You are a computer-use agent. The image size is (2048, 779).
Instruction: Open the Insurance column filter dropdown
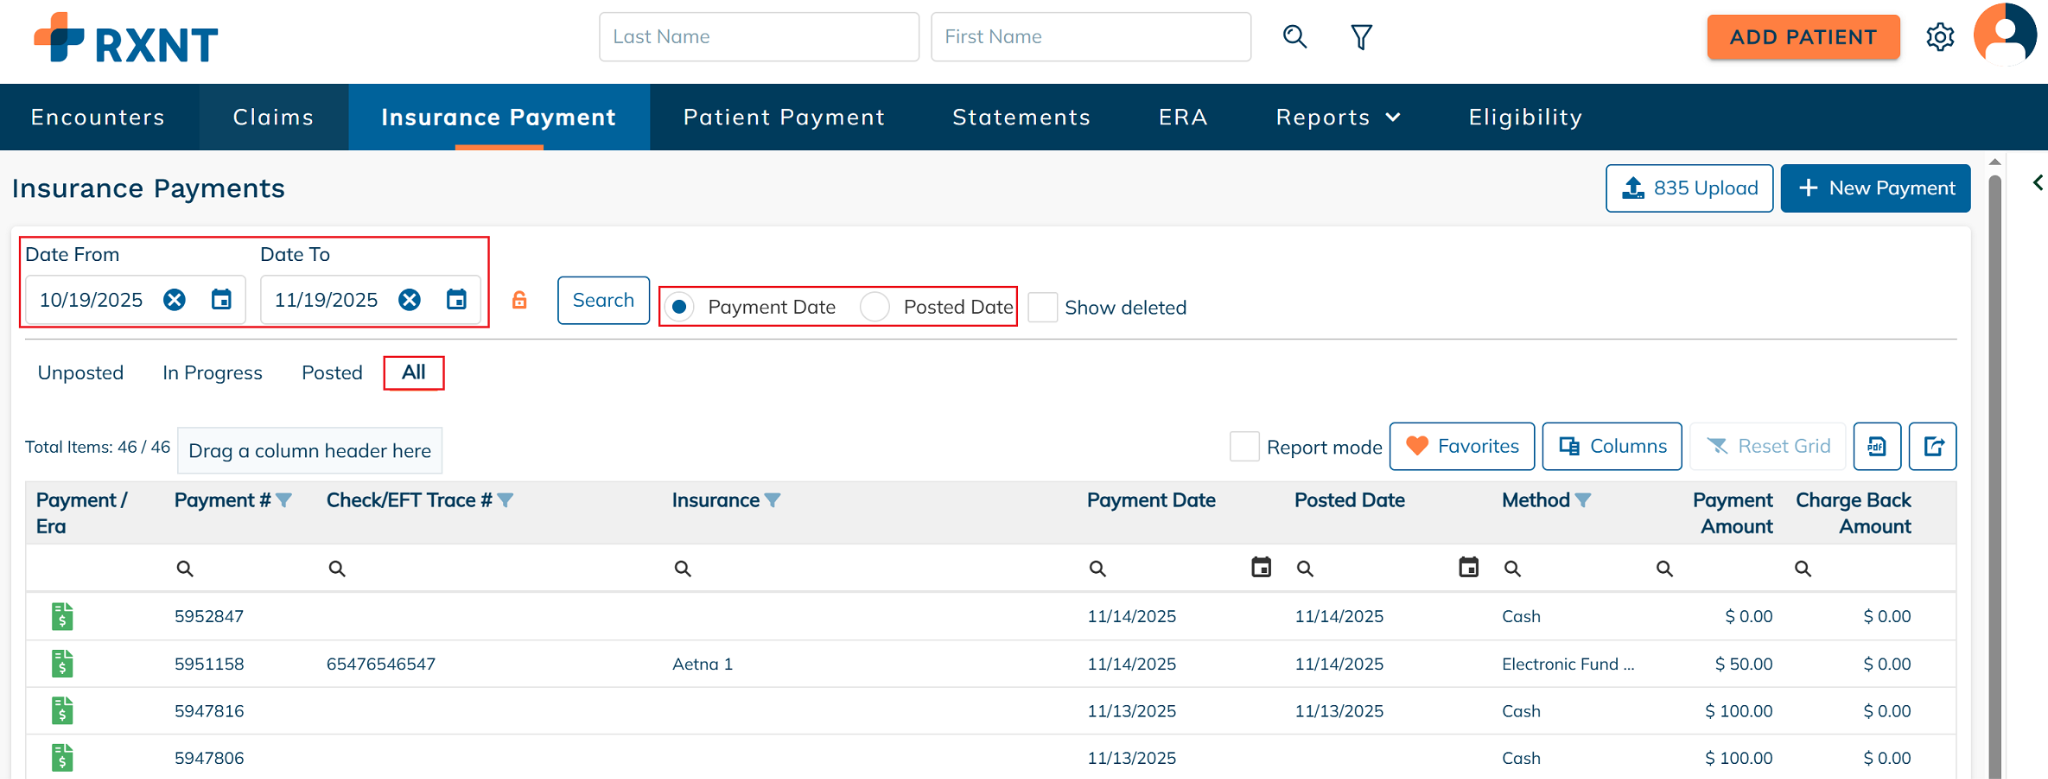point(773,500)
